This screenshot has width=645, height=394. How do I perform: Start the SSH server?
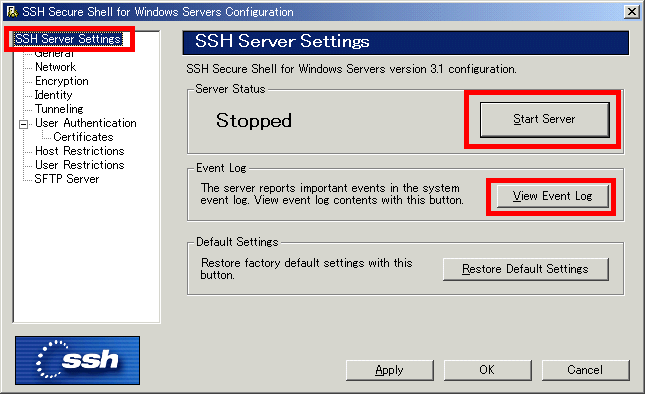click(x=544, y=119)
